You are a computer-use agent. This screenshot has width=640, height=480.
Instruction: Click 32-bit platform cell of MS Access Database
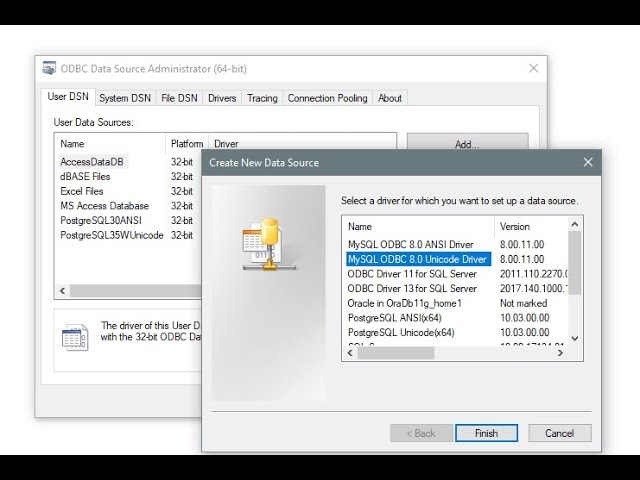point(182,206)
